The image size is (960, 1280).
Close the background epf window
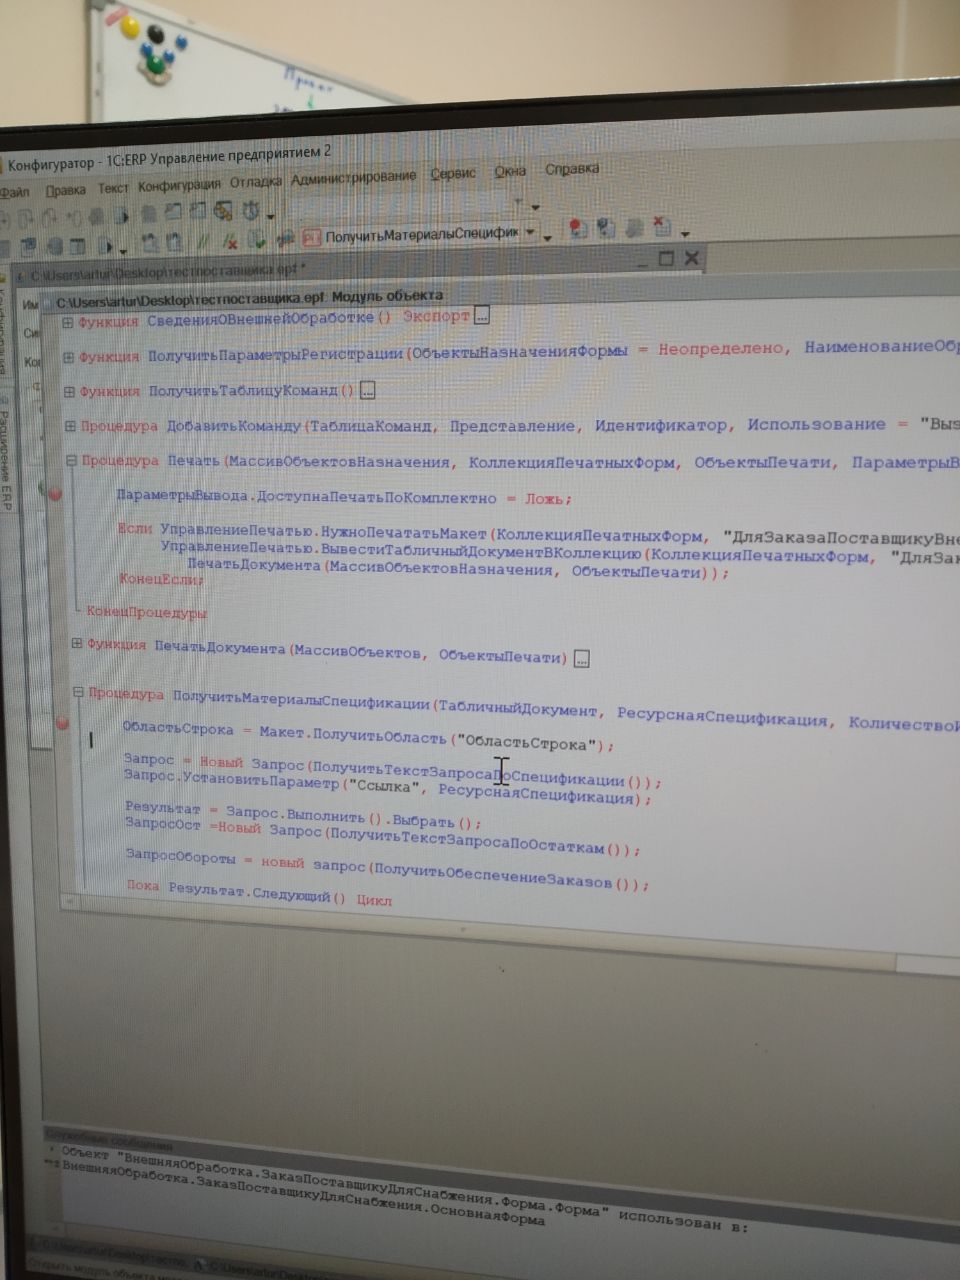click(x=692, y=258)
